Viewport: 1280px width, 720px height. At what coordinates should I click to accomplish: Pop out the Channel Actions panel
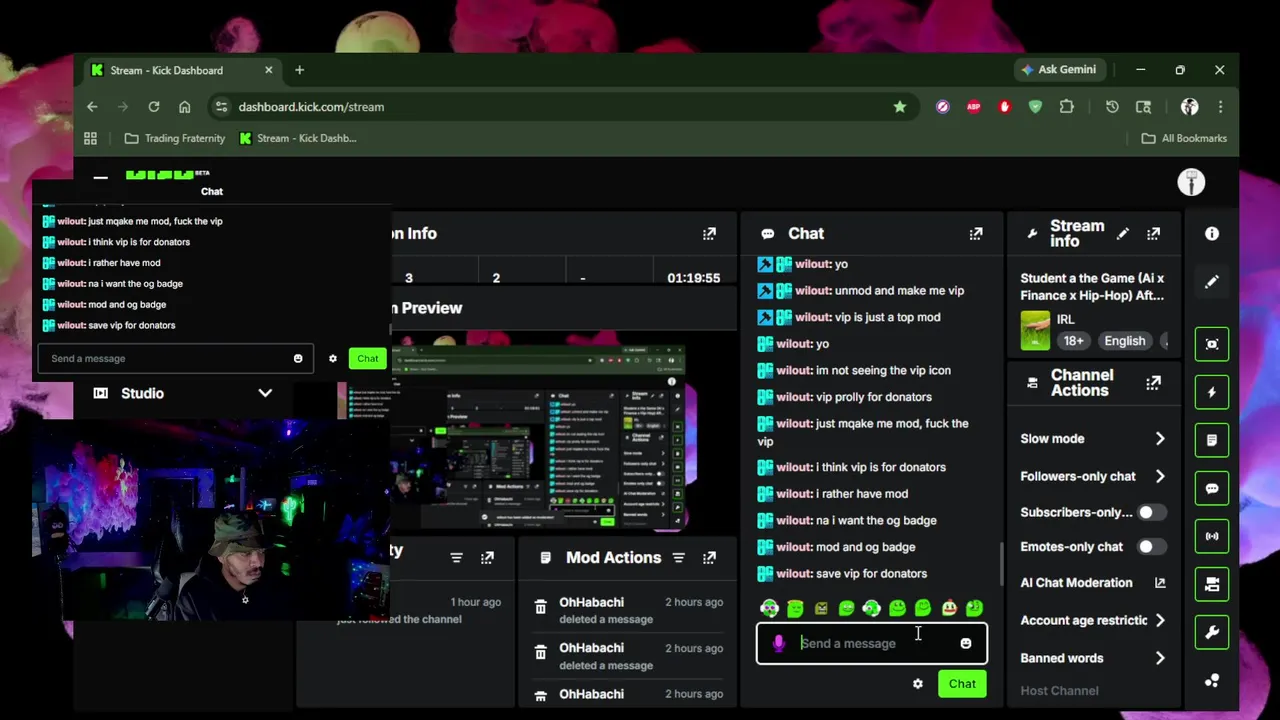click(x=1154, y=383)
